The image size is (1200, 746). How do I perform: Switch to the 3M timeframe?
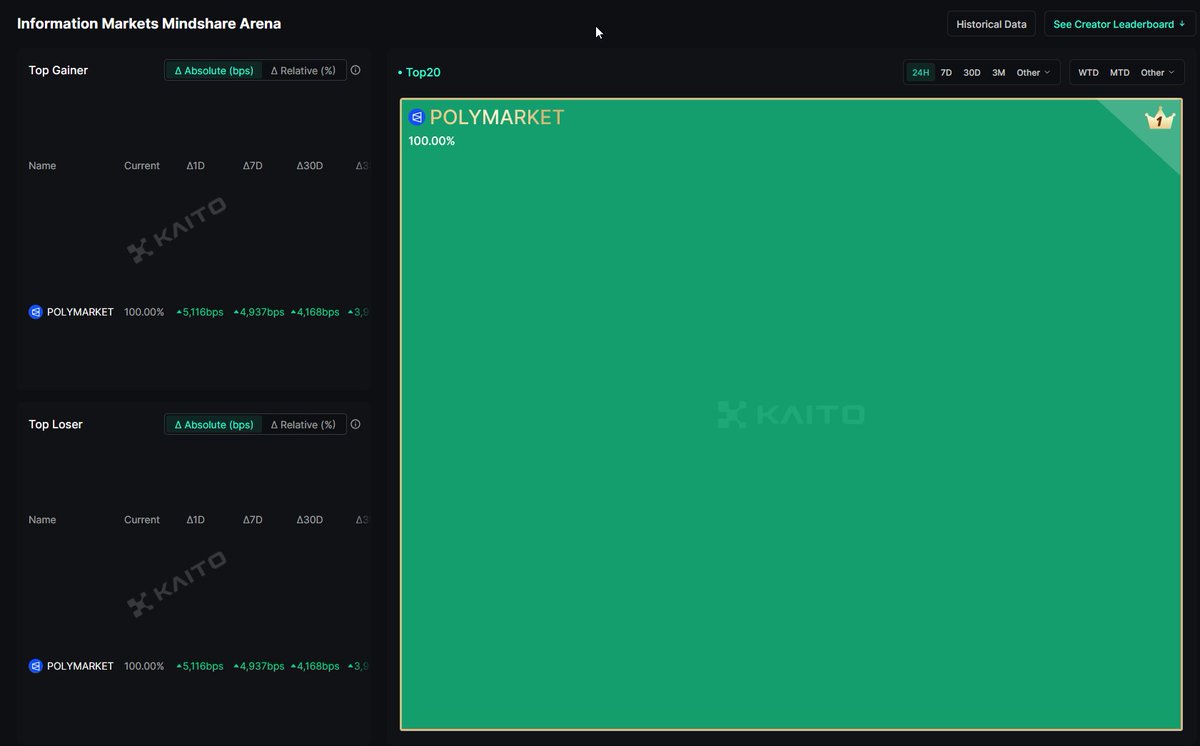tap(998, 72)
